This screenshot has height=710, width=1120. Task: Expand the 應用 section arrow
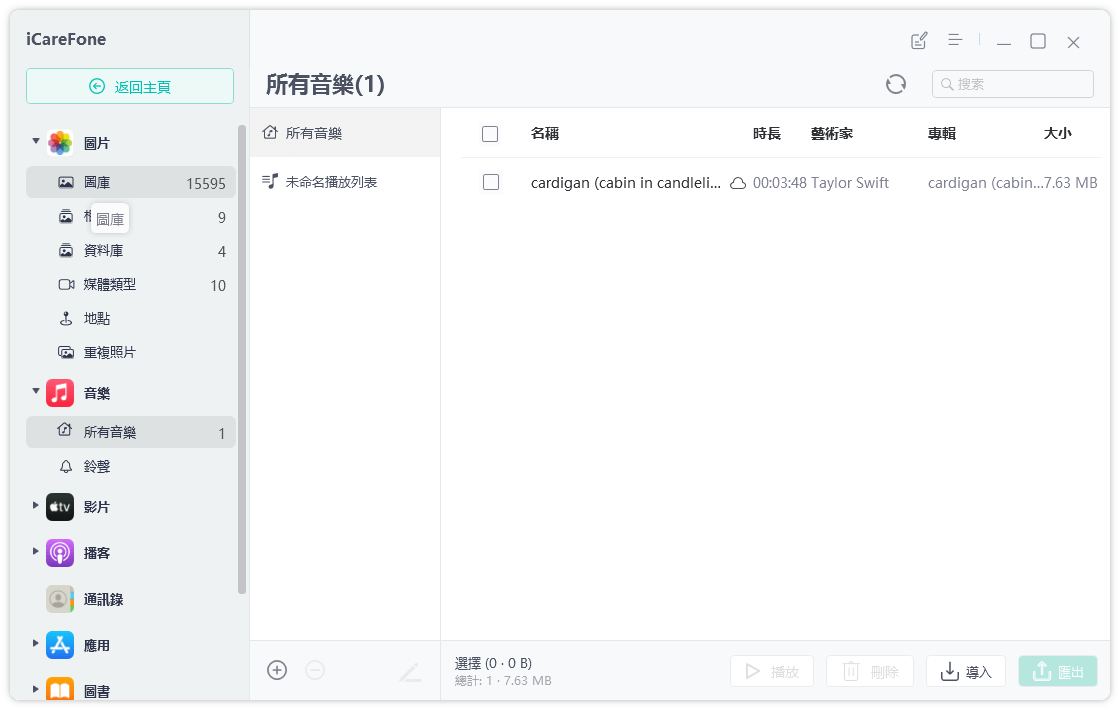(x=36, y=644)
